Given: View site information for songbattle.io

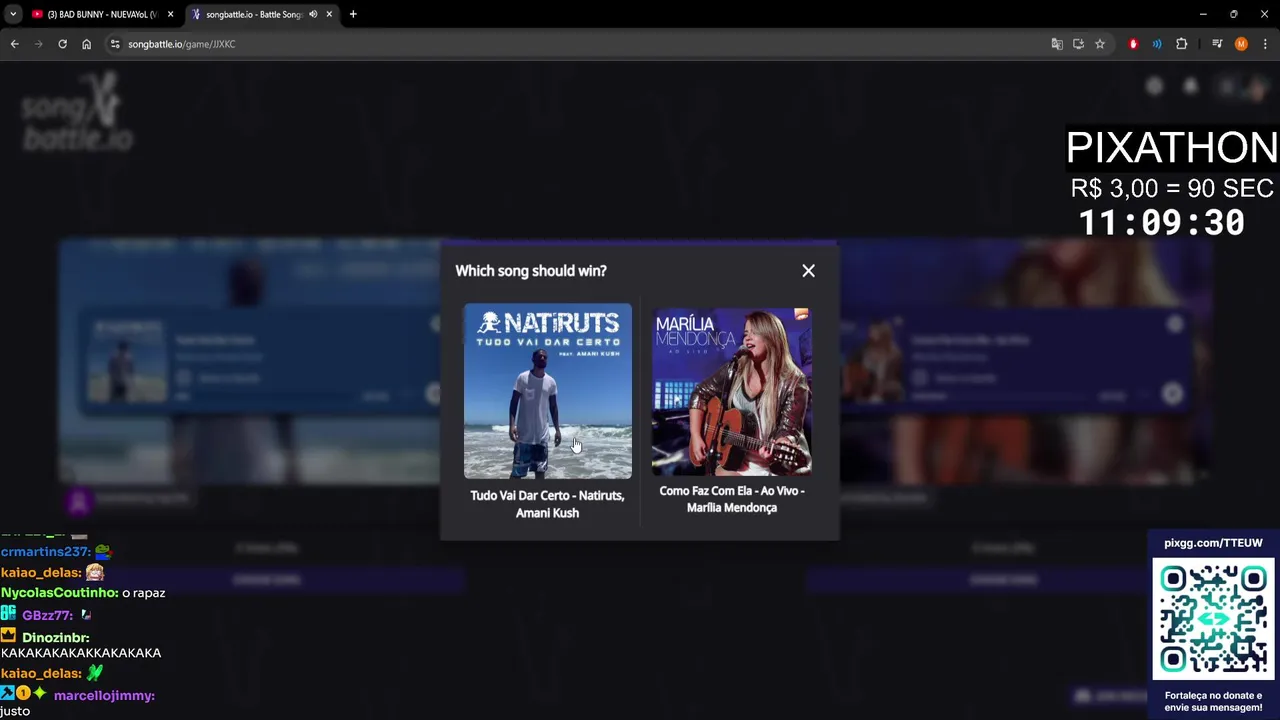Looking at the screenshot, I should [x=115, y=44].
